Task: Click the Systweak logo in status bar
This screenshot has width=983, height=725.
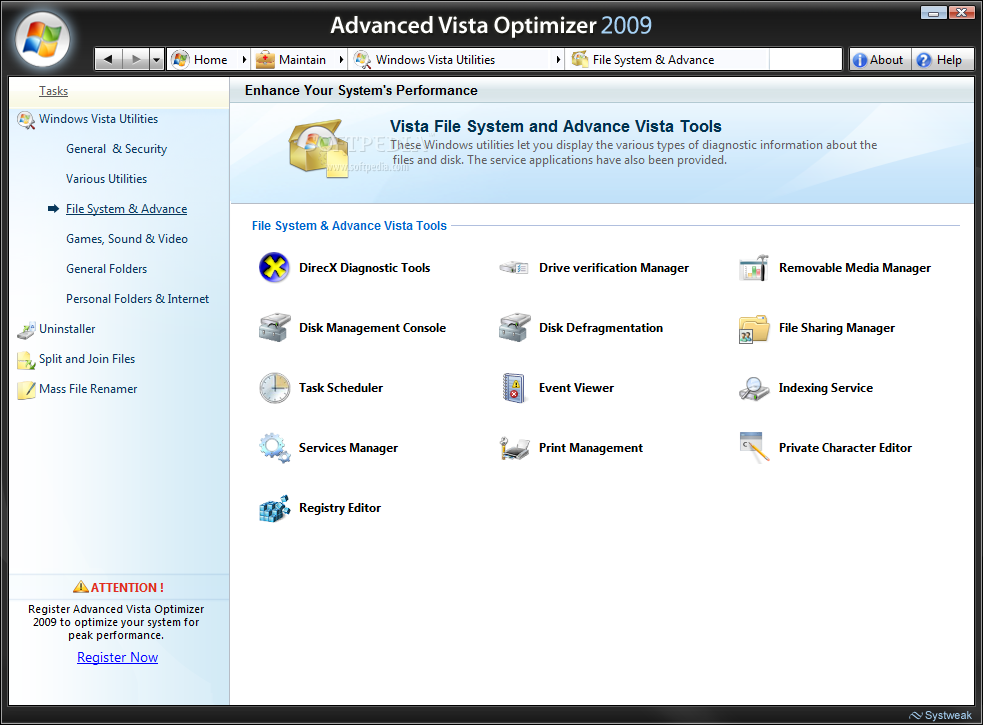Action: pyautogui.click(x=940, y=716)
